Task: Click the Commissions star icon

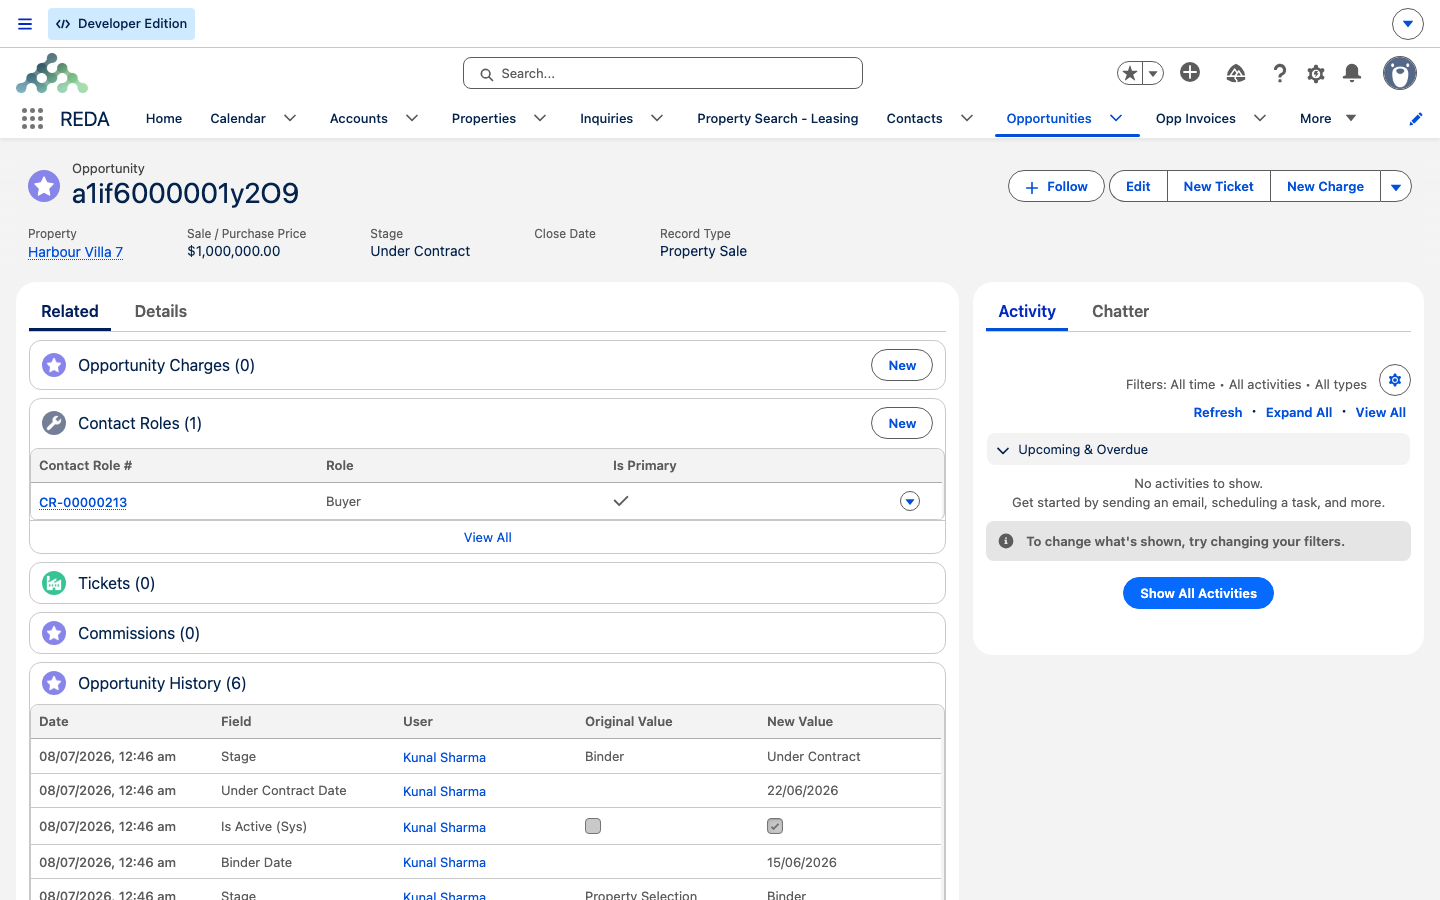Action: click(x=54, y=633)
